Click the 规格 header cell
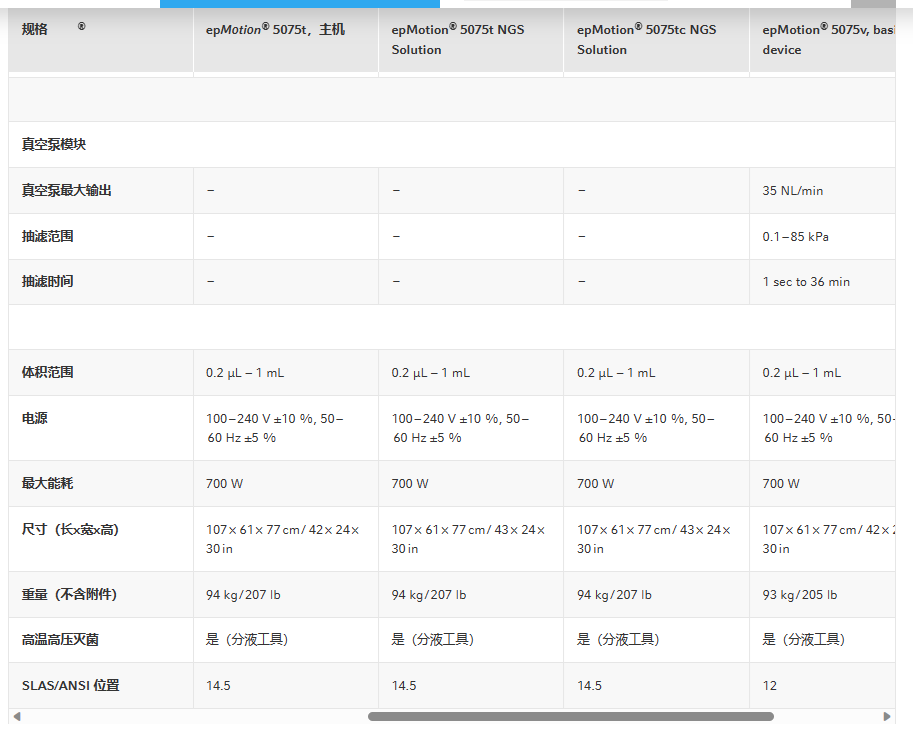The height and width of the screenshot is (747, 913). point(35,30)
